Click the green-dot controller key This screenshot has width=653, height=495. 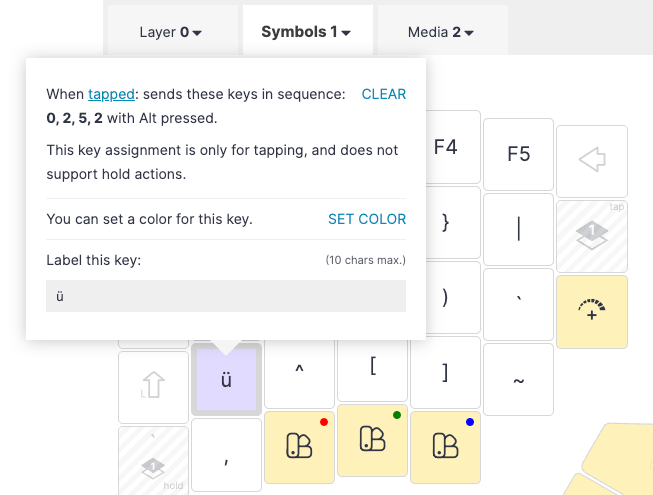coord(372,440)
